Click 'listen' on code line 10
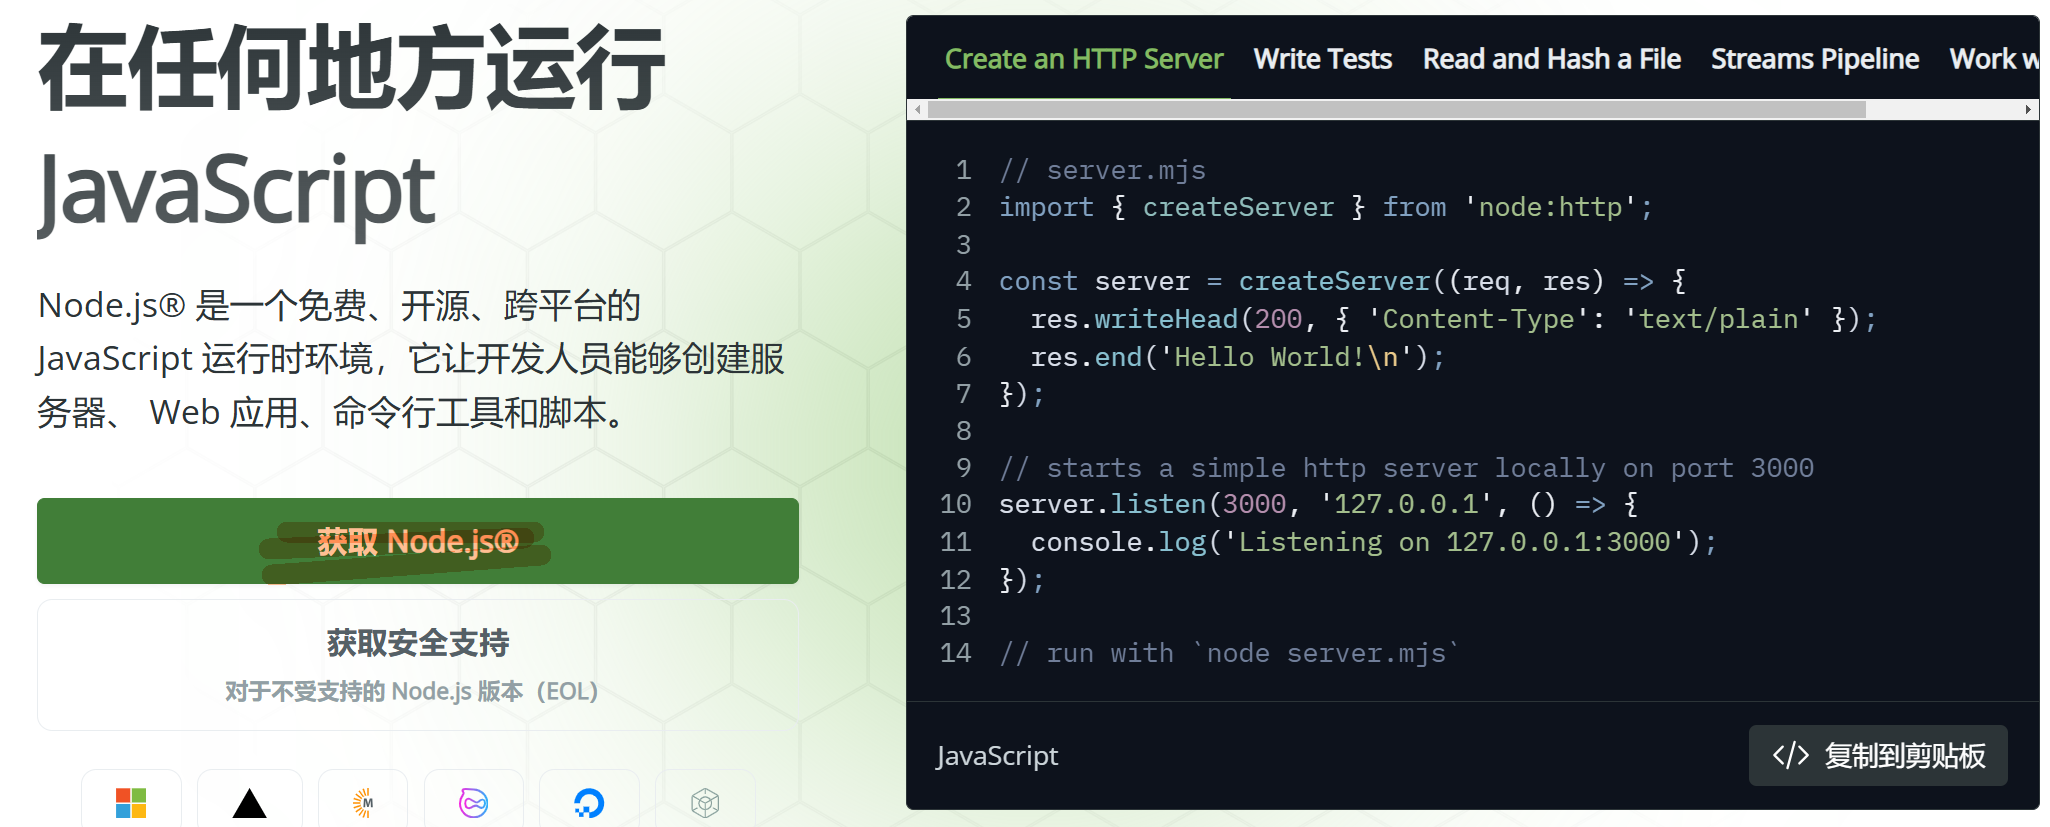Screen dimensions: 2050x827 pos(1158,505)
